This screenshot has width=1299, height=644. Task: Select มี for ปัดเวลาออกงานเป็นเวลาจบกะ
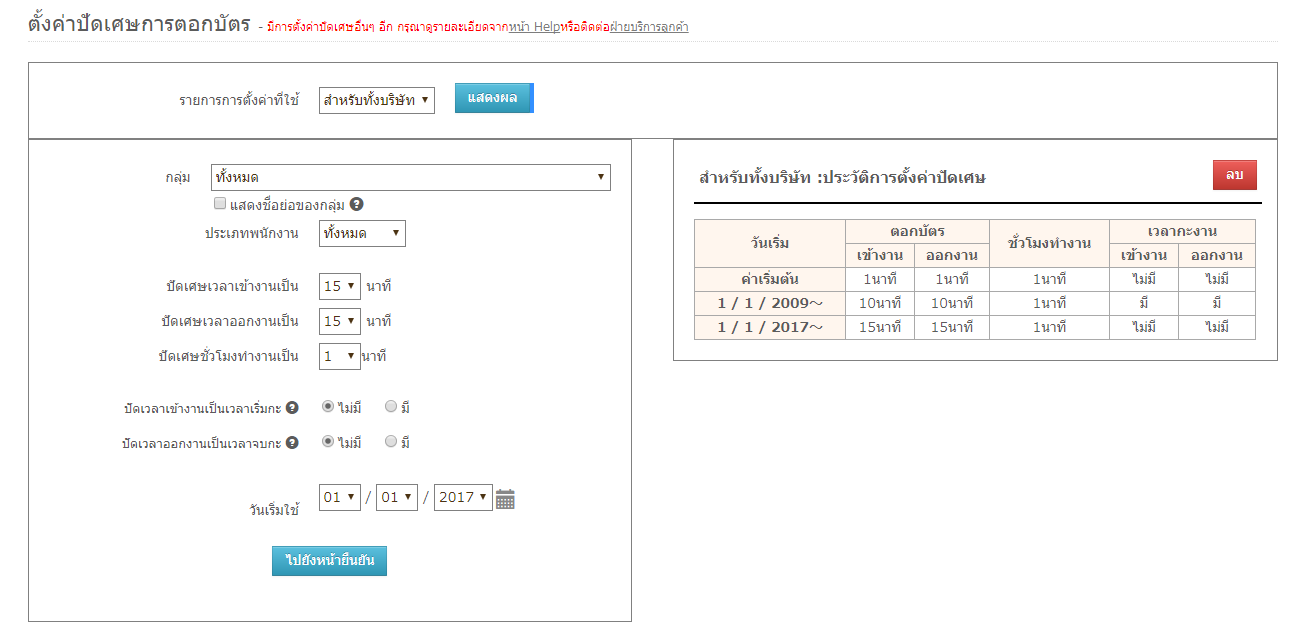coord(391,442)
